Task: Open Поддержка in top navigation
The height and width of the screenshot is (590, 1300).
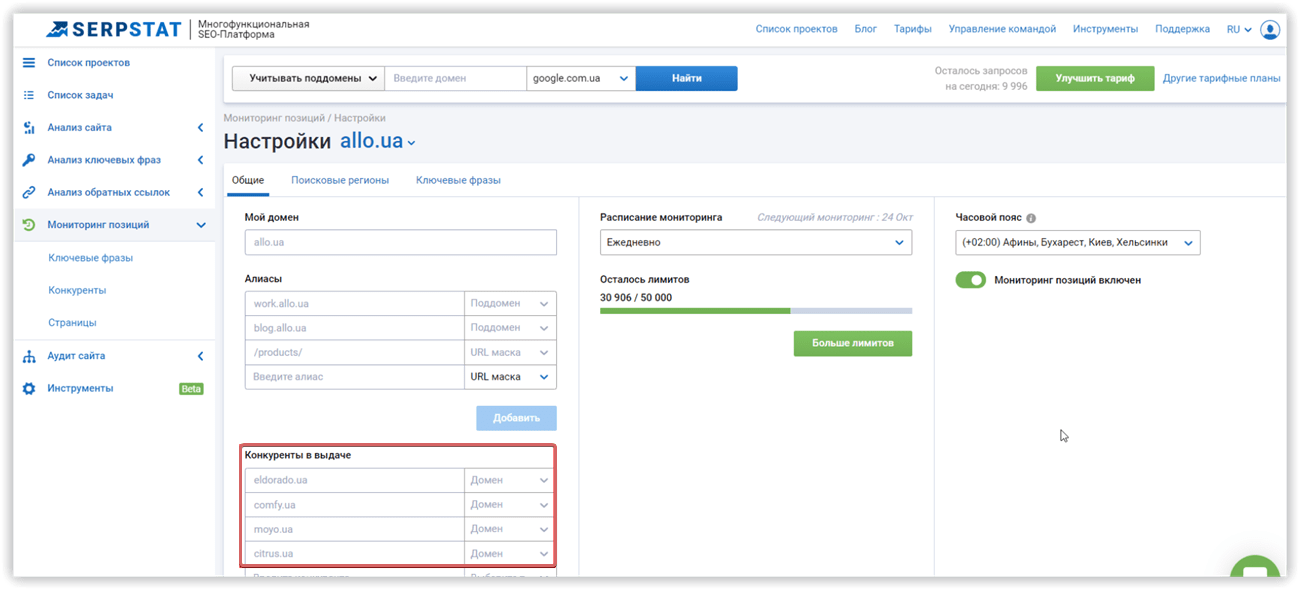Action: (1182, 29)
